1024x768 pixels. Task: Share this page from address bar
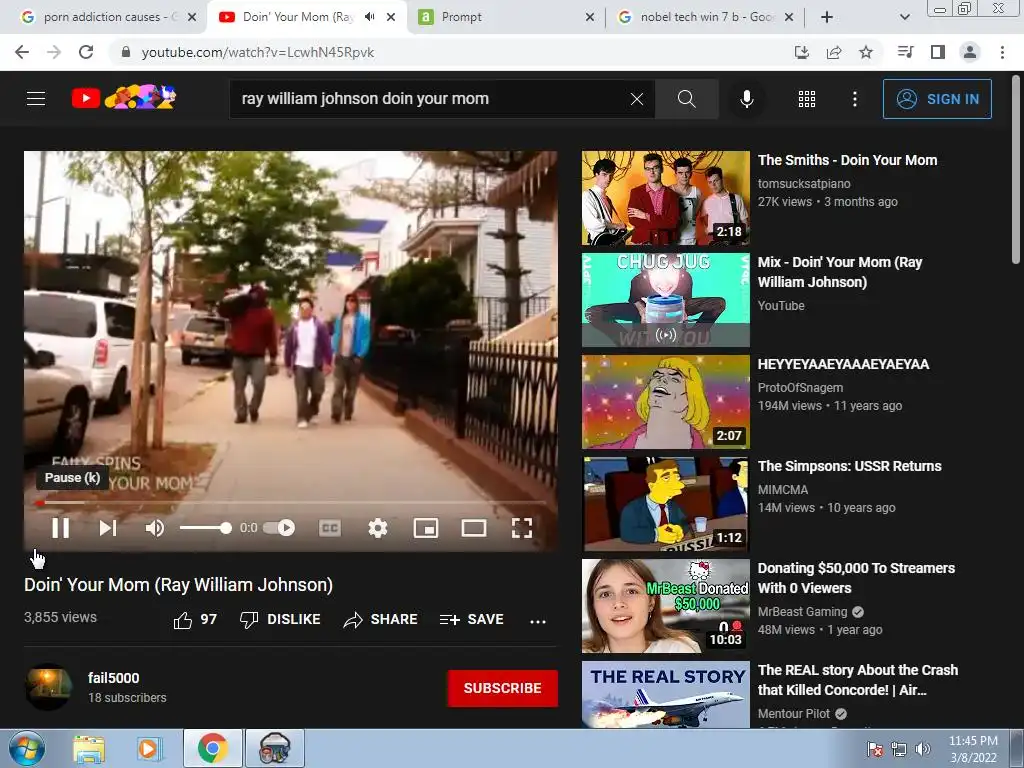834,52
